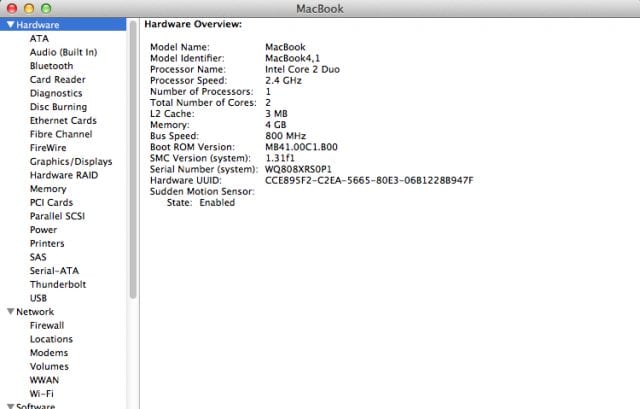The height and width of the screenshot is (409, 640).
Task: View Graphics/Displays details
Action: [70, 161]
